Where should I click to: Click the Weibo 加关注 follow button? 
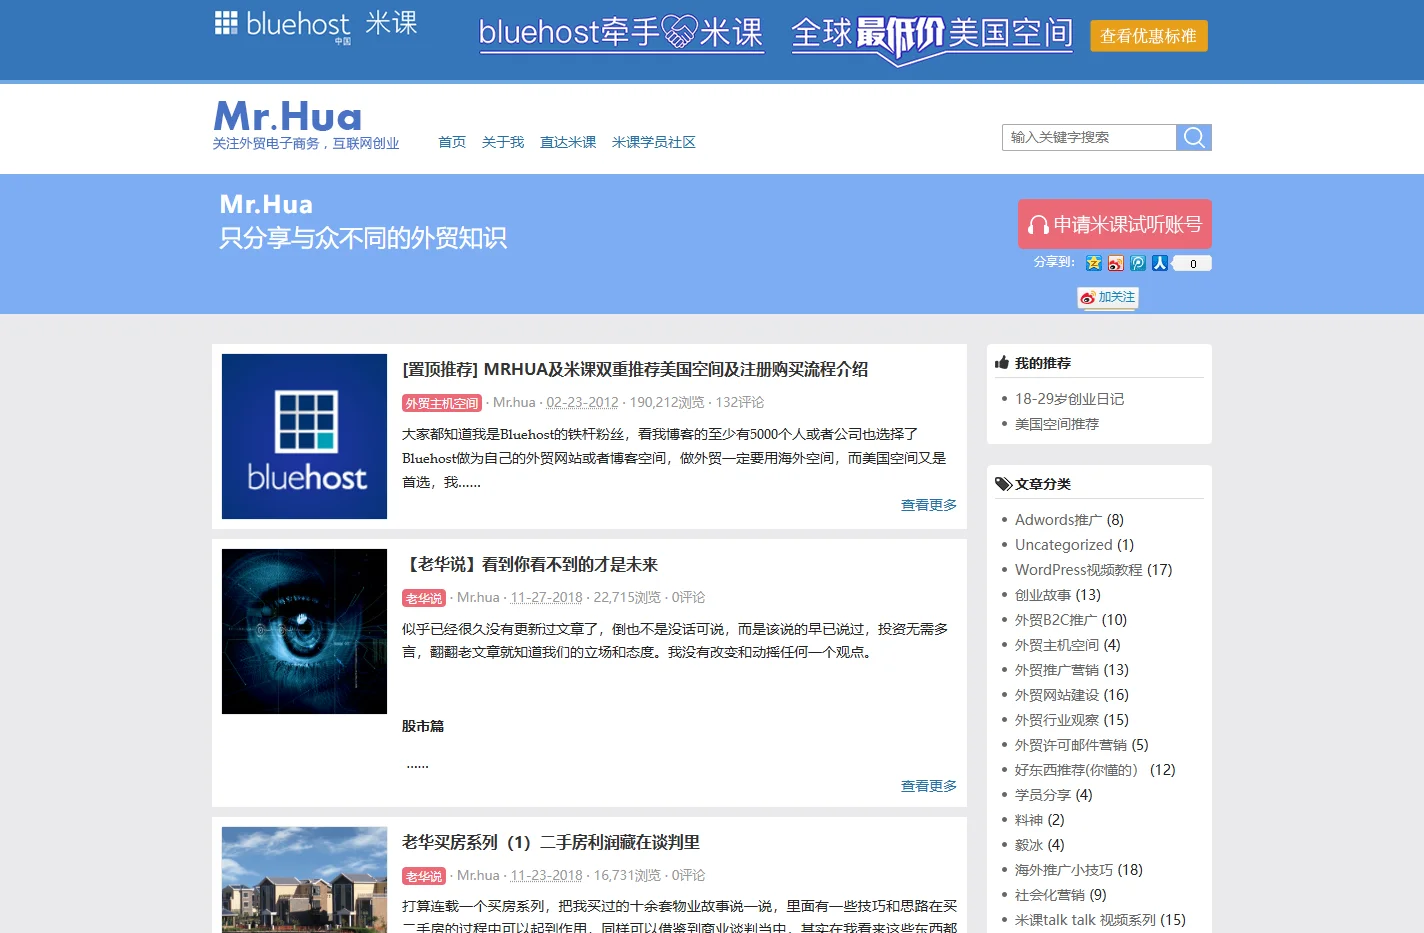(1108, 297)
